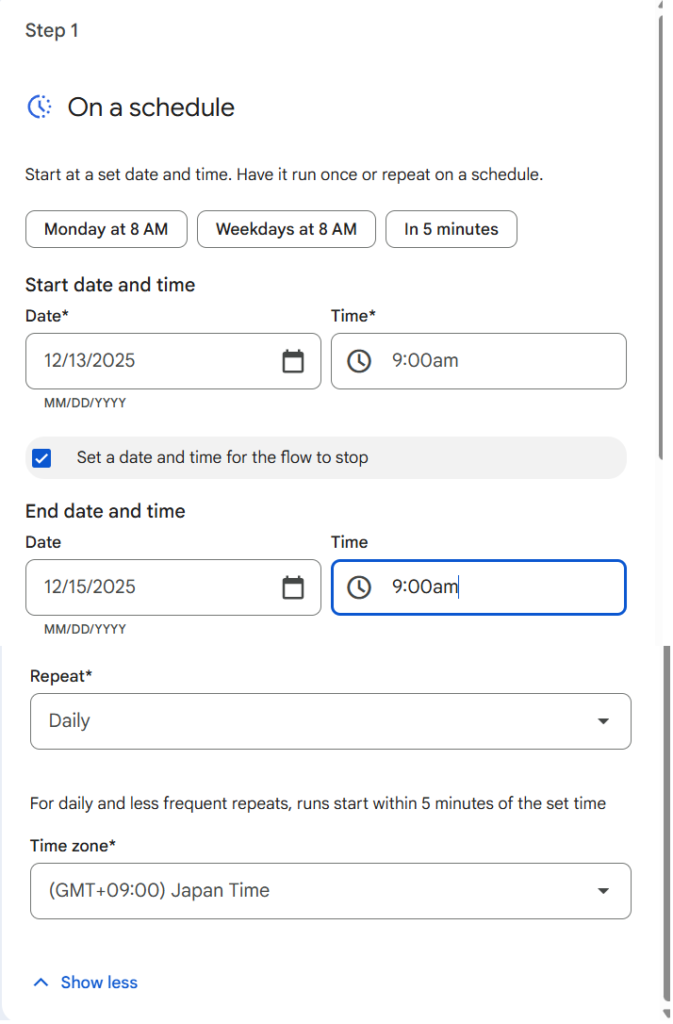Click the clock icon in end Time field

coord(359,587)
